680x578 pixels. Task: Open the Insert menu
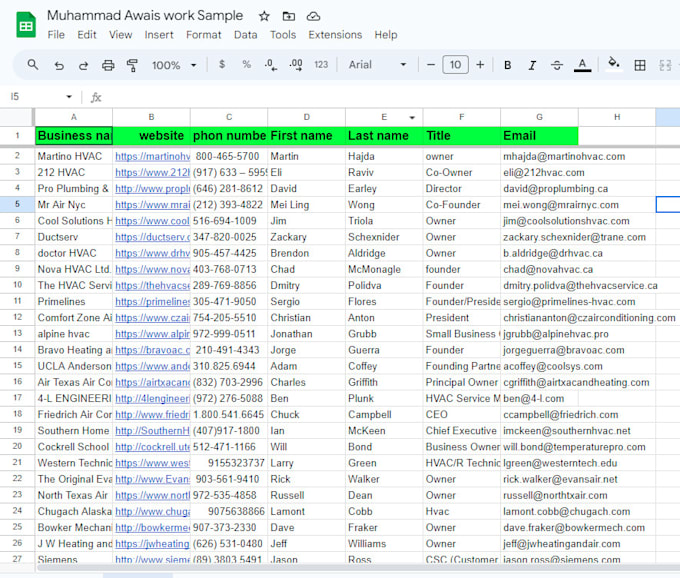[159, 35]
